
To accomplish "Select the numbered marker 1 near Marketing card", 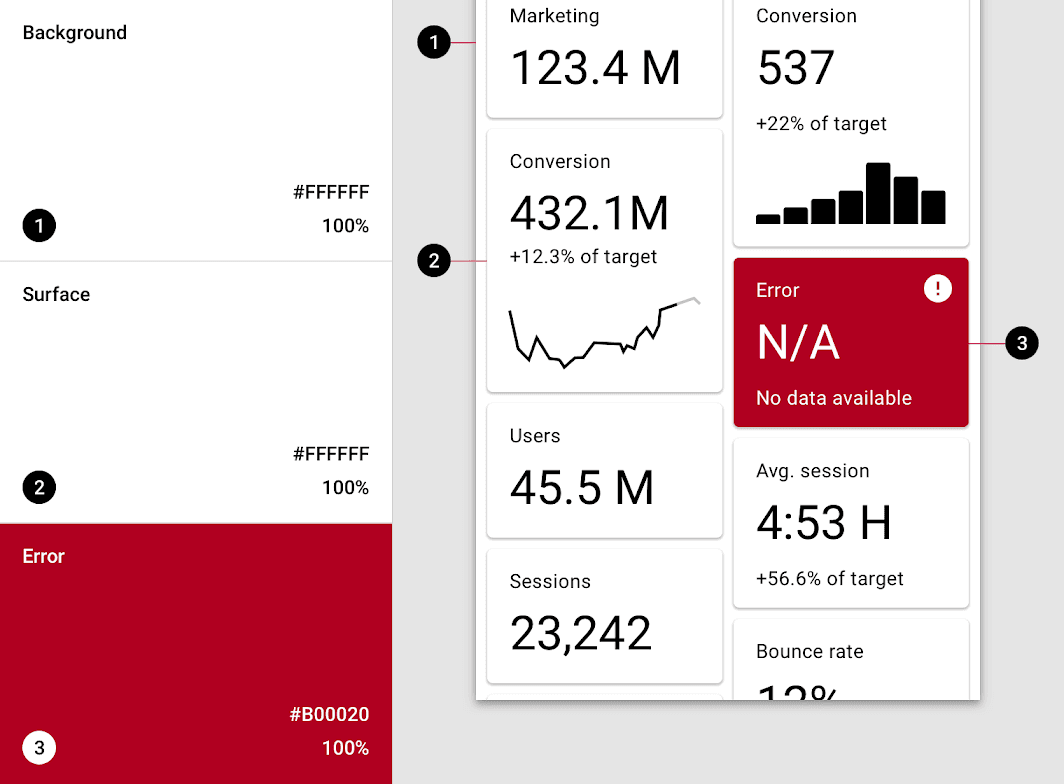I will (434, 43).
